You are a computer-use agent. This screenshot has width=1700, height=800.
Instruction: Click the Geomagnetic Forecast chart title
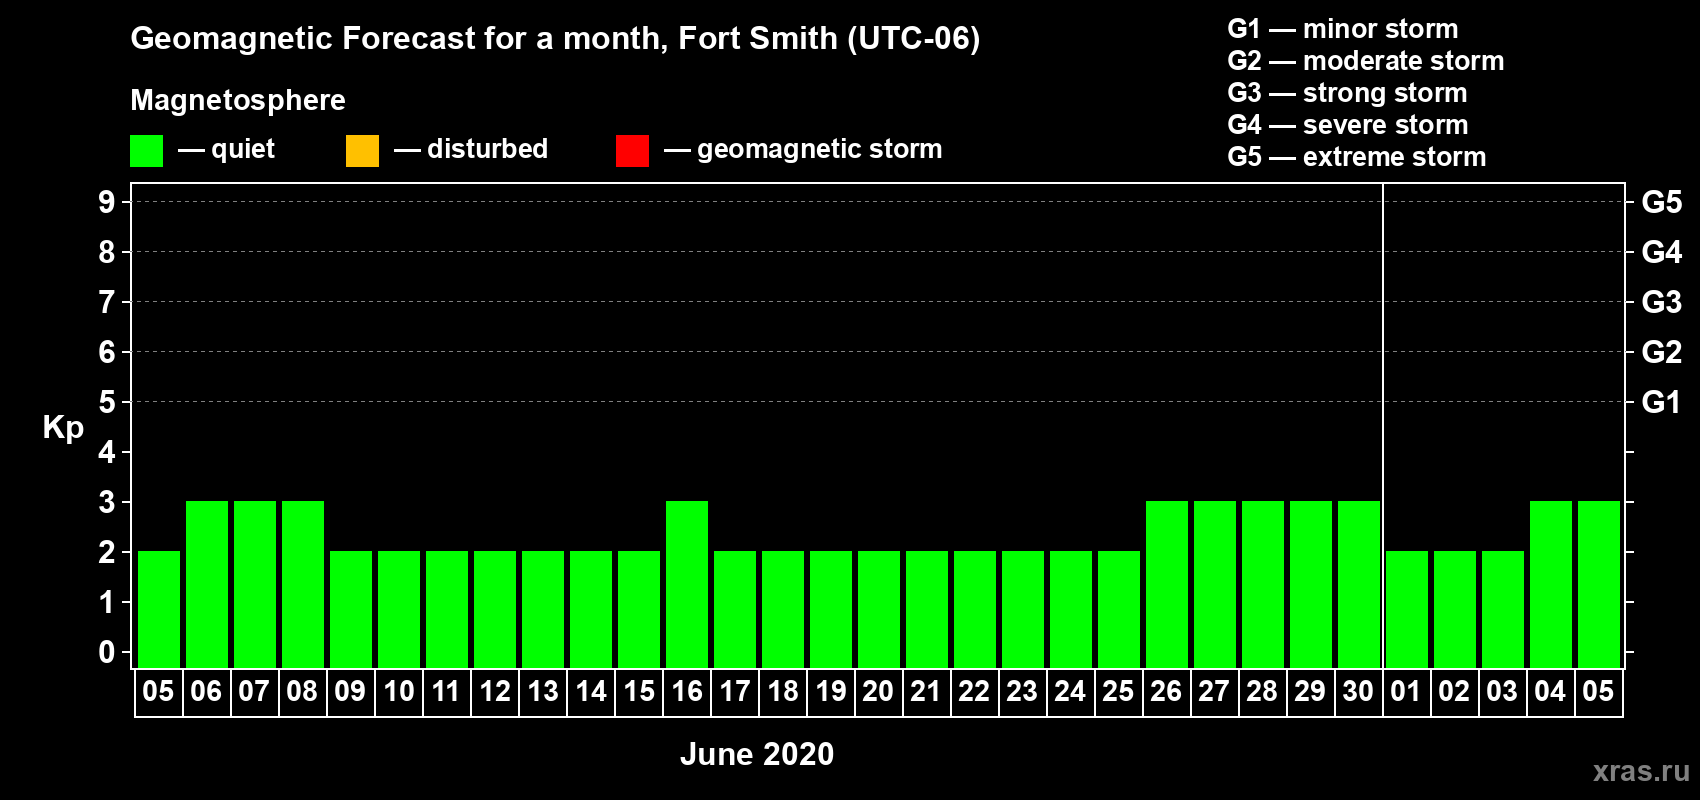pos(555,38)
